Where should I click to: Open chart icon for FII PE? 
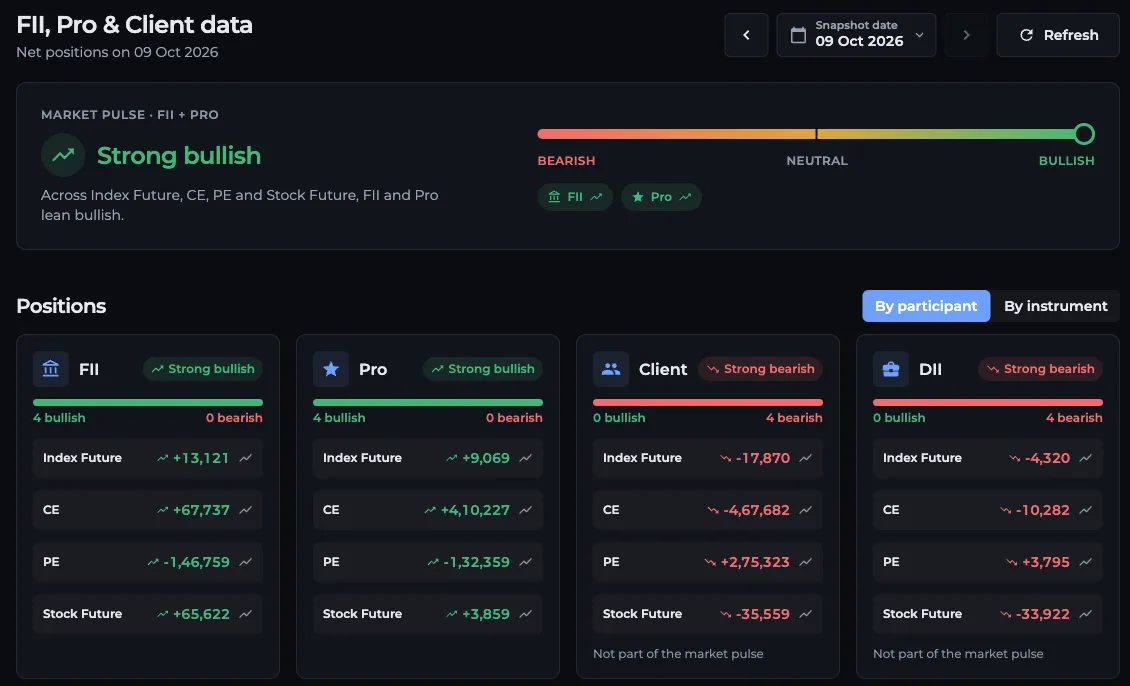coord(246,562)
